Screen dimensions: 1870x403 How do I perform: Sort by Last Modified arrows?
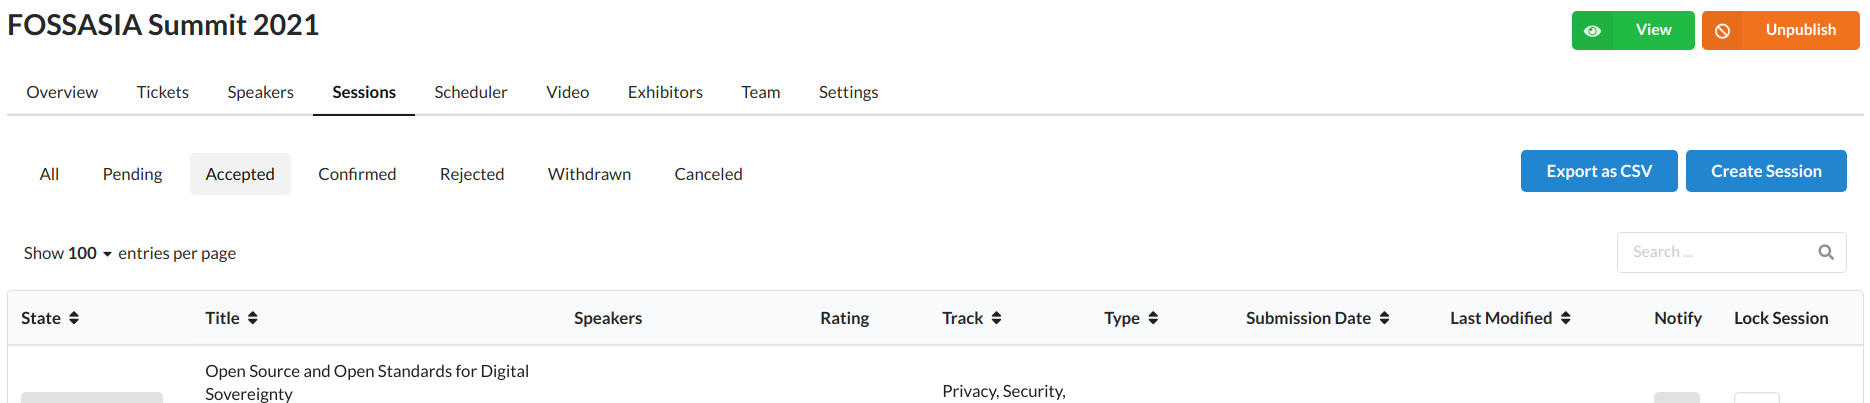click(x=1565, y=318)
